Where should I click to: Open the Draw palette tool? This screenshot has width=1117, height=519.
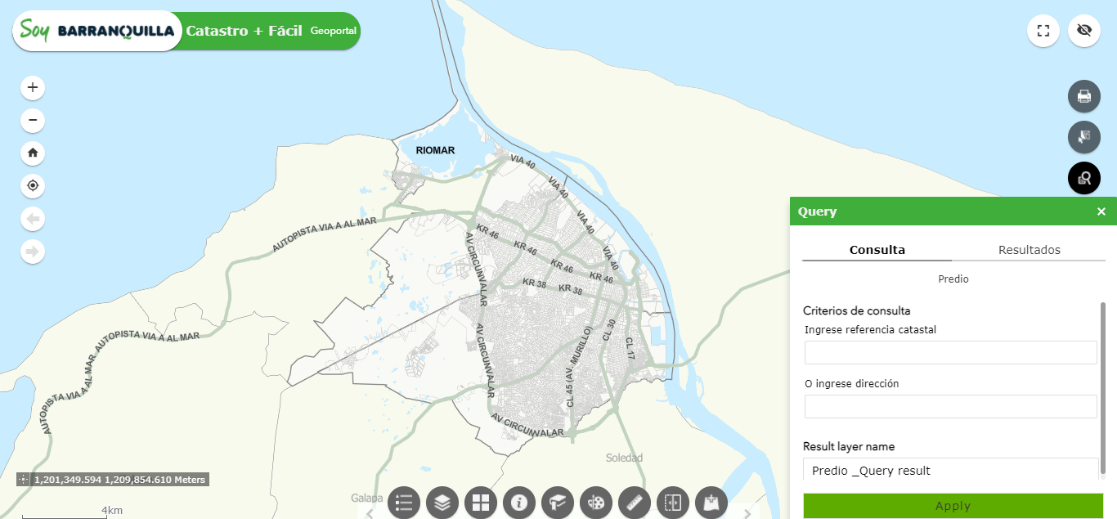[x=596, y=503]
